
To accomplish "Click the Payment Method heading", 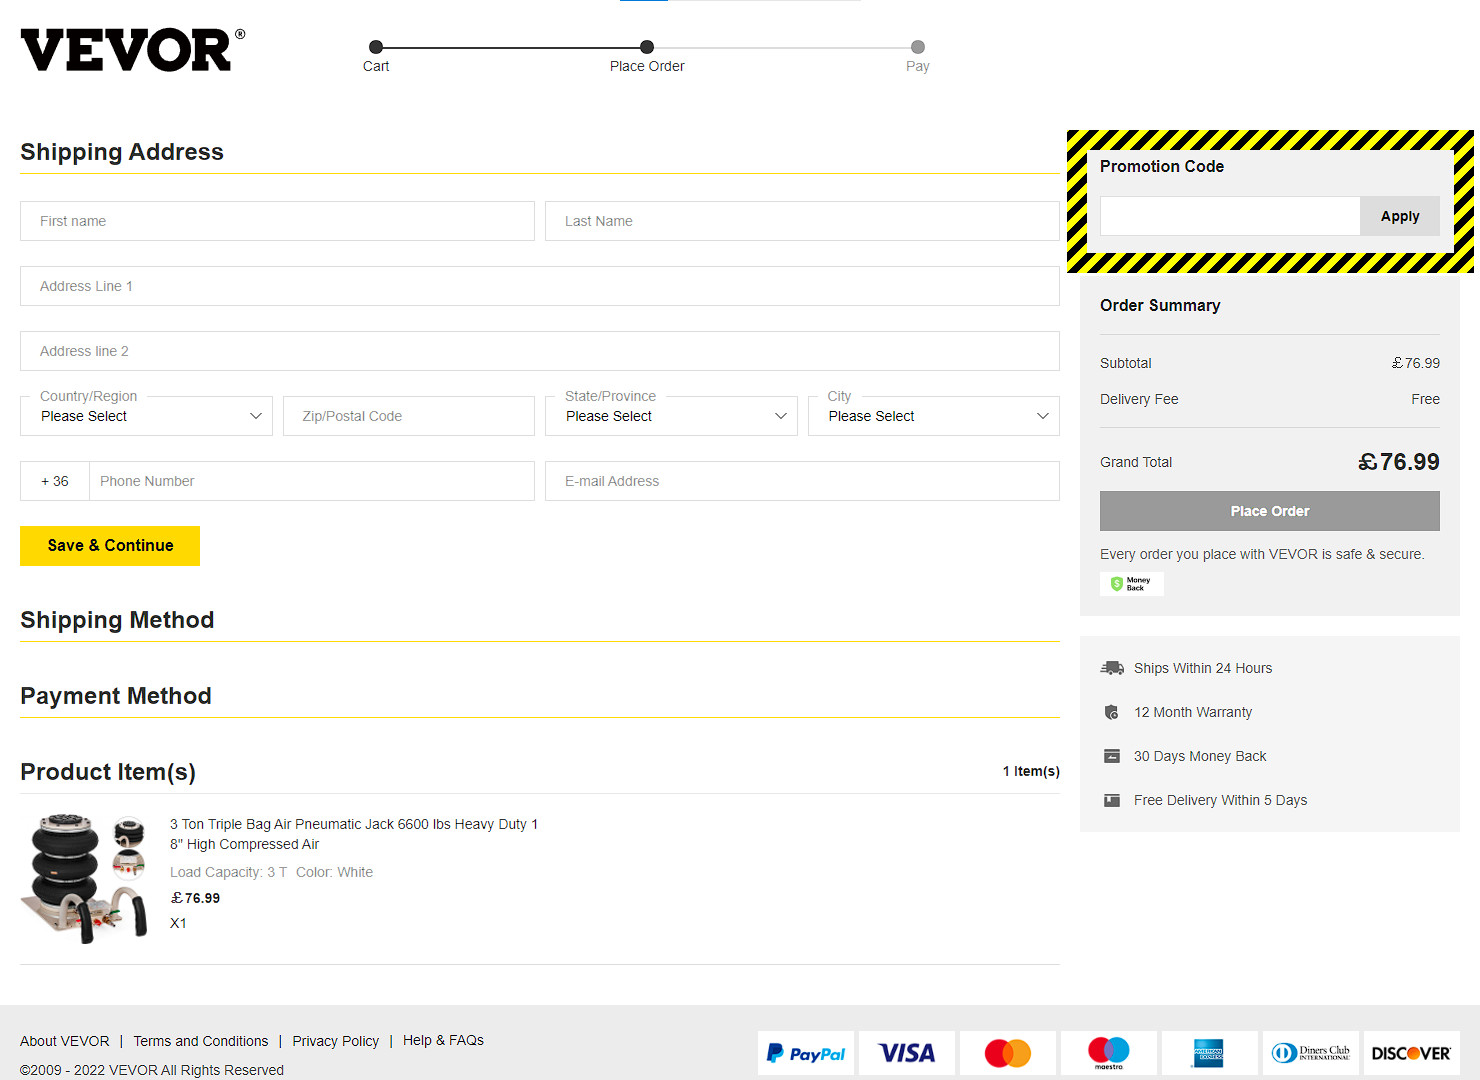I will (x=116, y=696).
